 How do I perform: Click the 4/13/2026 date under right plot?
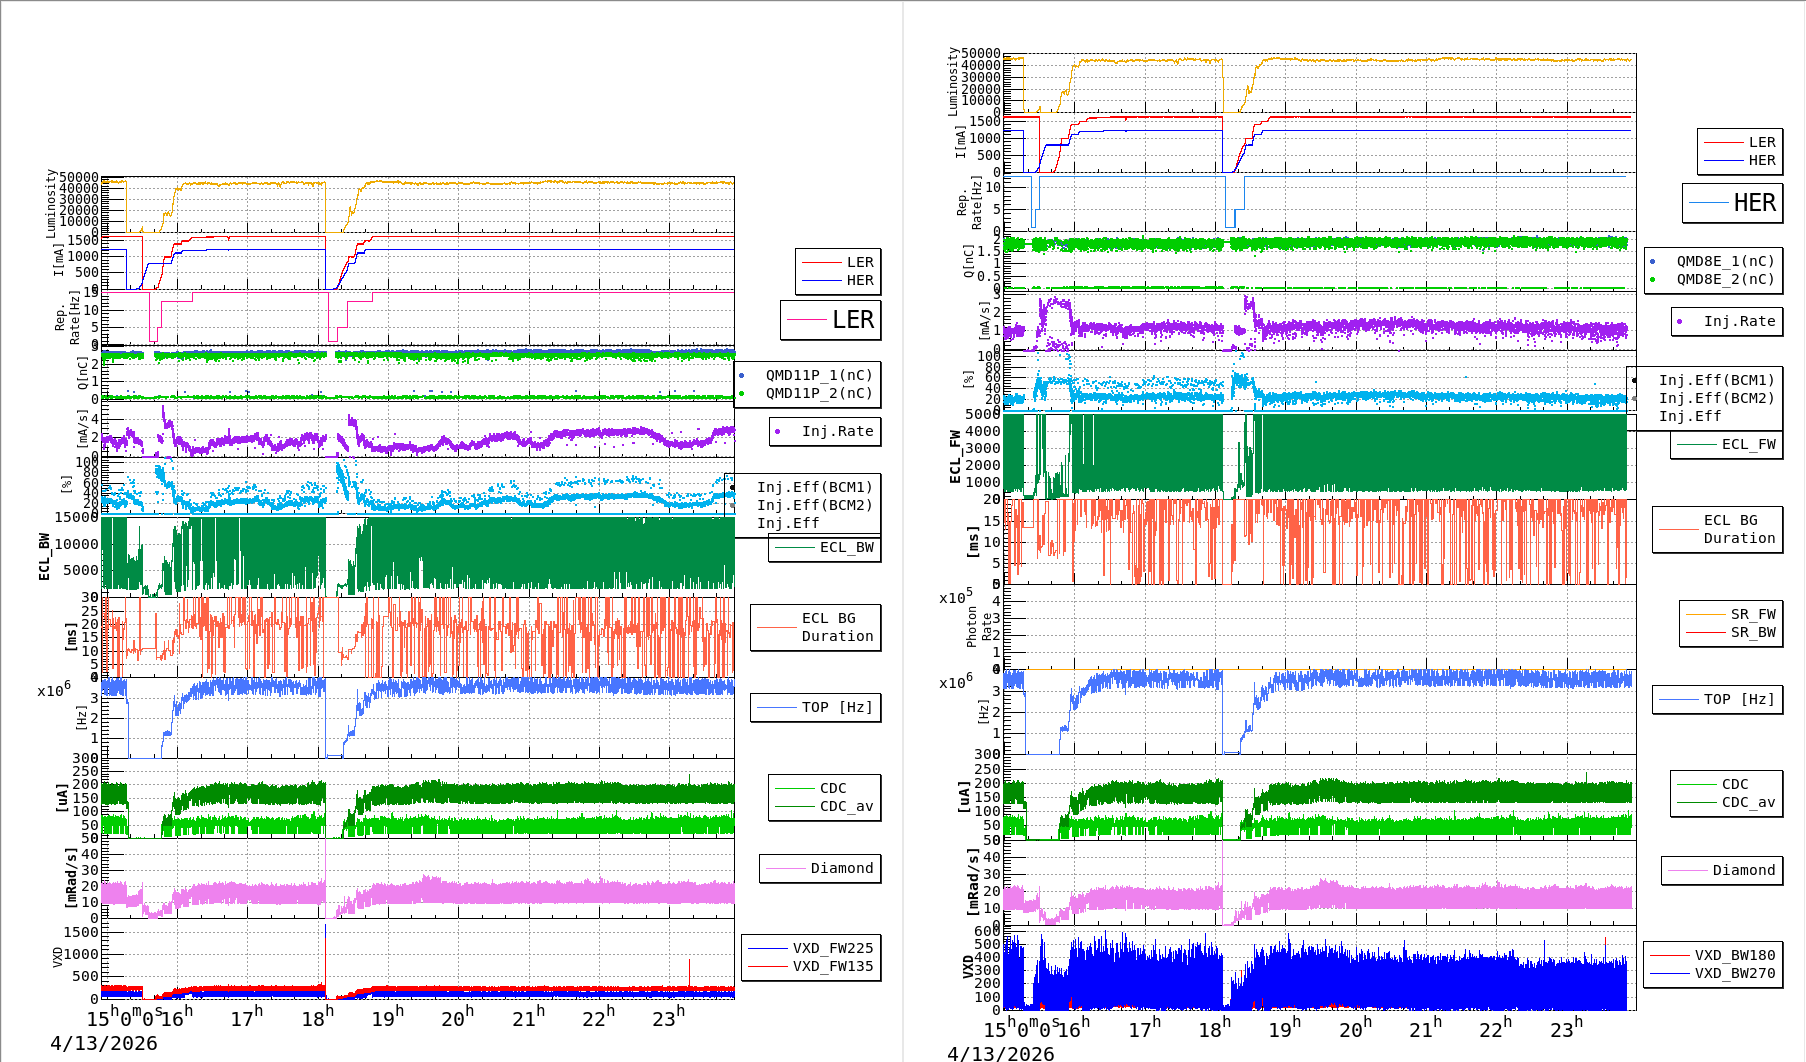[1000, 1053]
